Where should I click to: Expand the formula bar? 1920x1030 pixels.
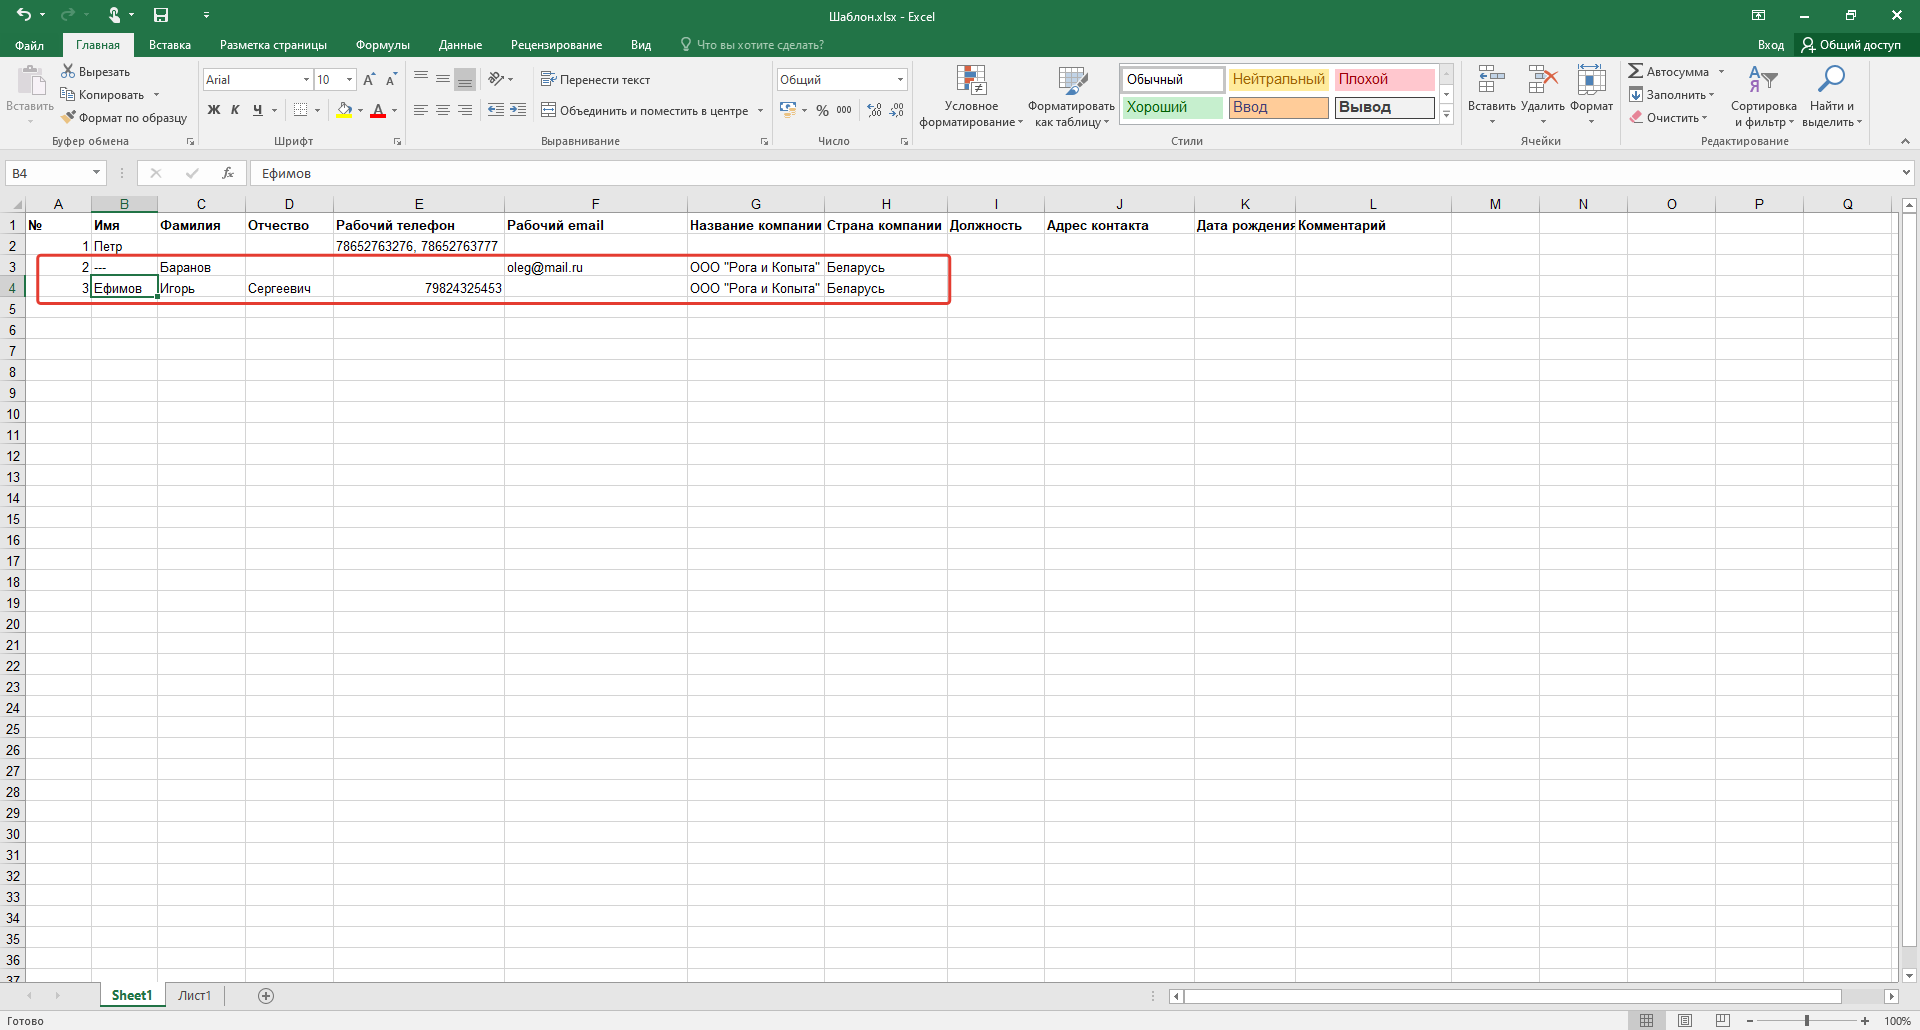click(1905, 173)
